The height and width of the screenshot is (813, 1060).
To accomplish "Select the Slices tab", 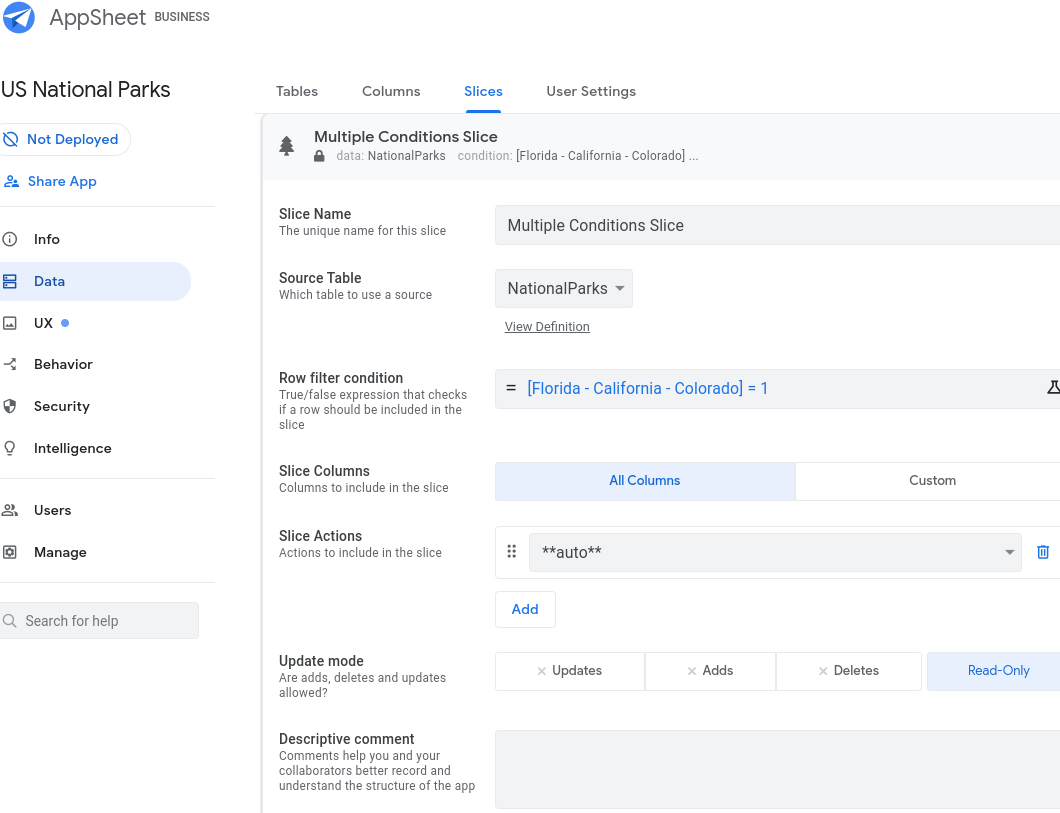I will click(x=483, y=91).
